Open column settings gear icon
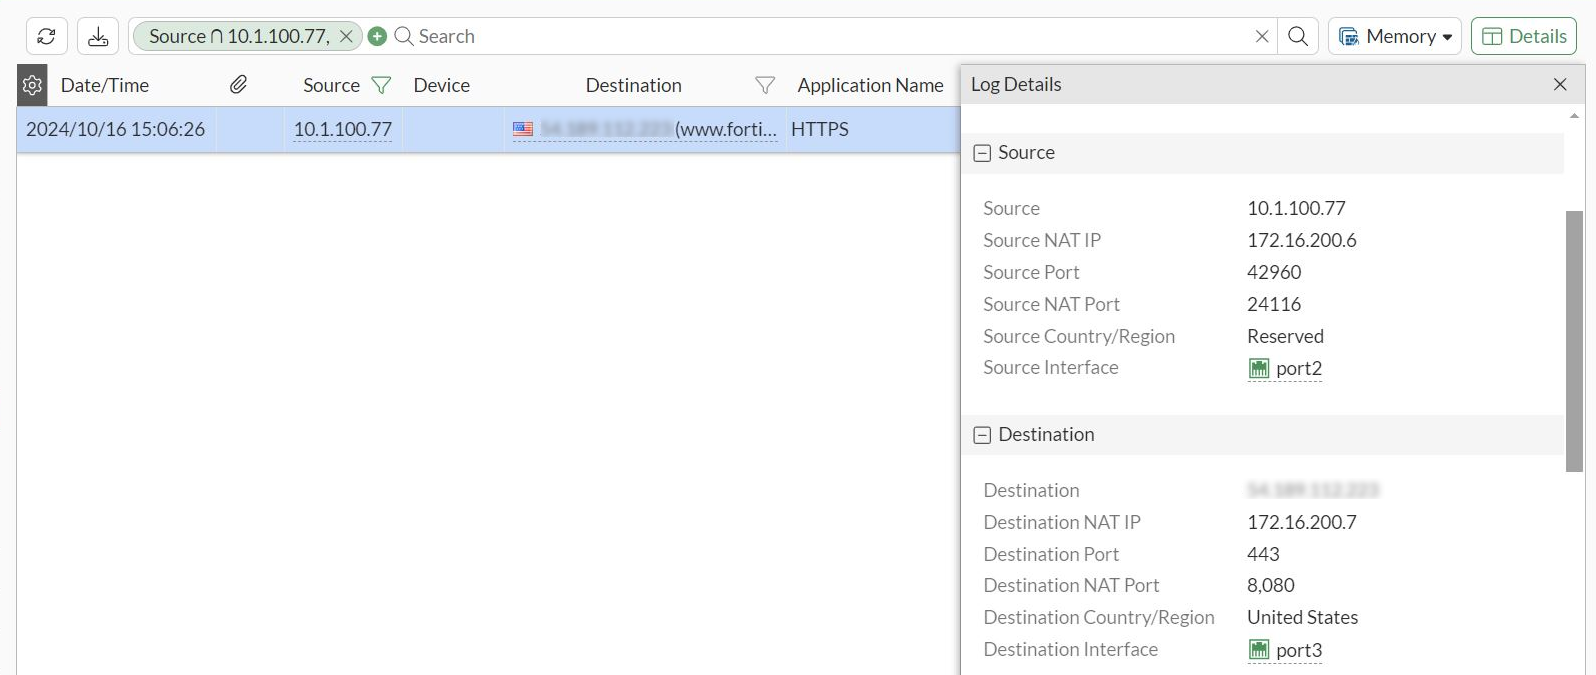 [32, 86]
